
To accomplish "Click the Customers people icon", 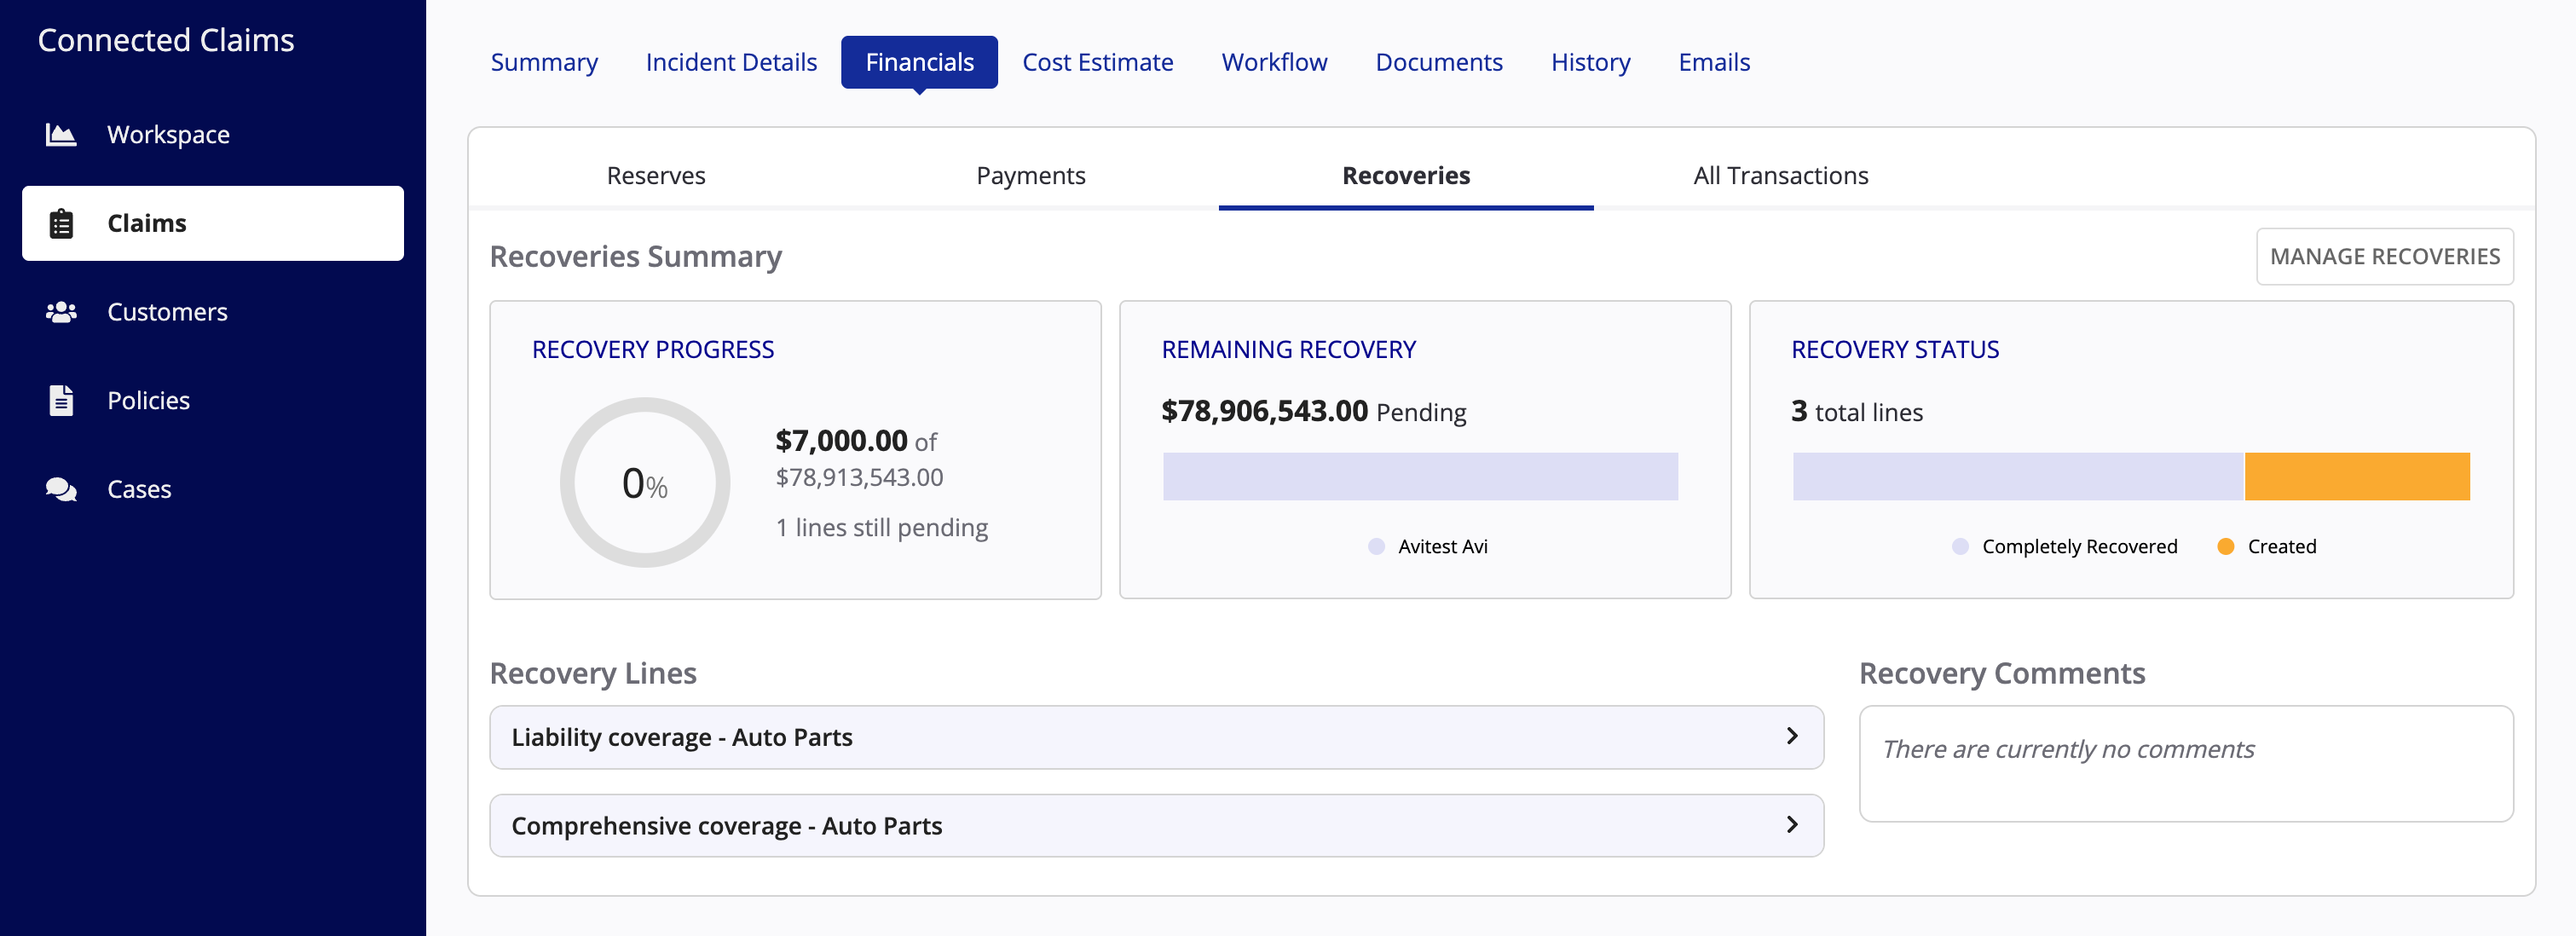I will pos(61,312).
